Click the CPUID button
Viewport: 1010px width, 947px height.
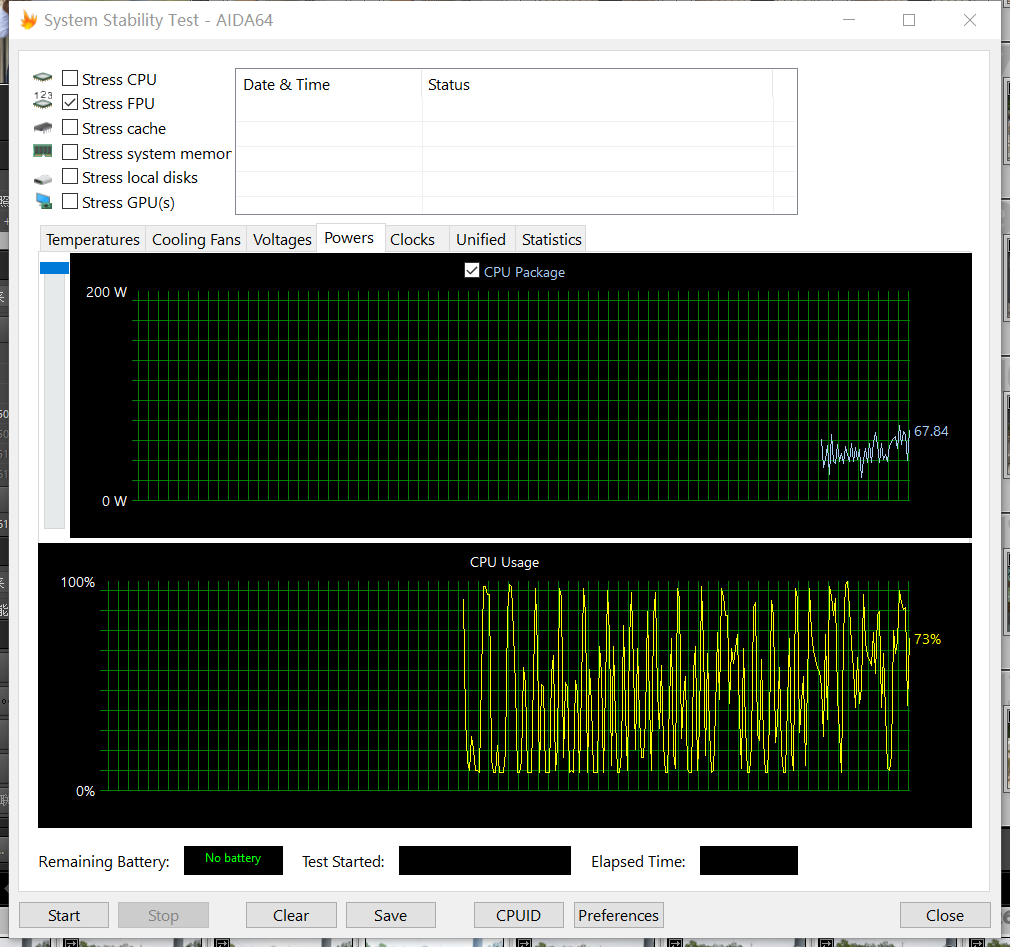click(x=518, y=915)
